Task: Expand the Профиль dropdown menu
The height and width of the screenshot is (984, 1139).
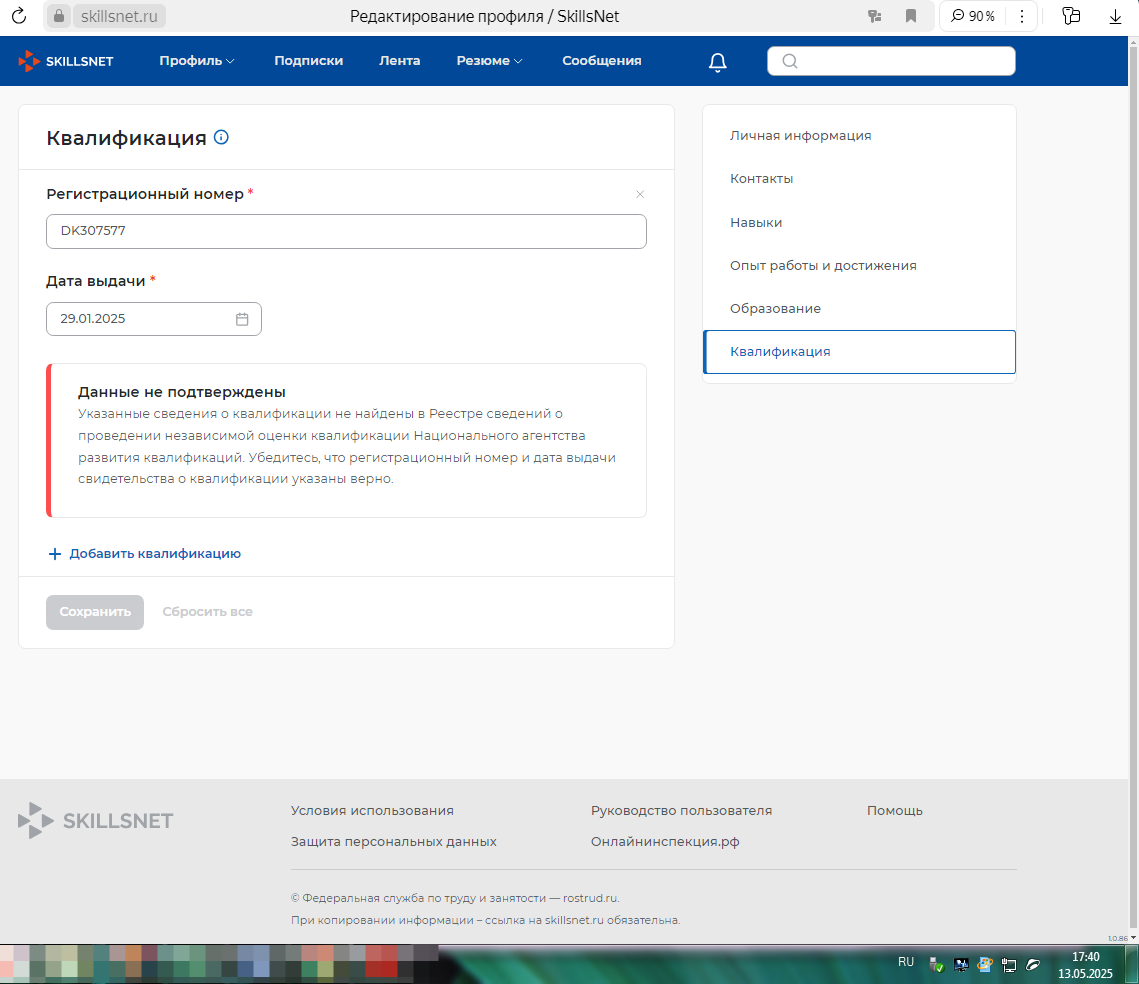Action: 197,61
